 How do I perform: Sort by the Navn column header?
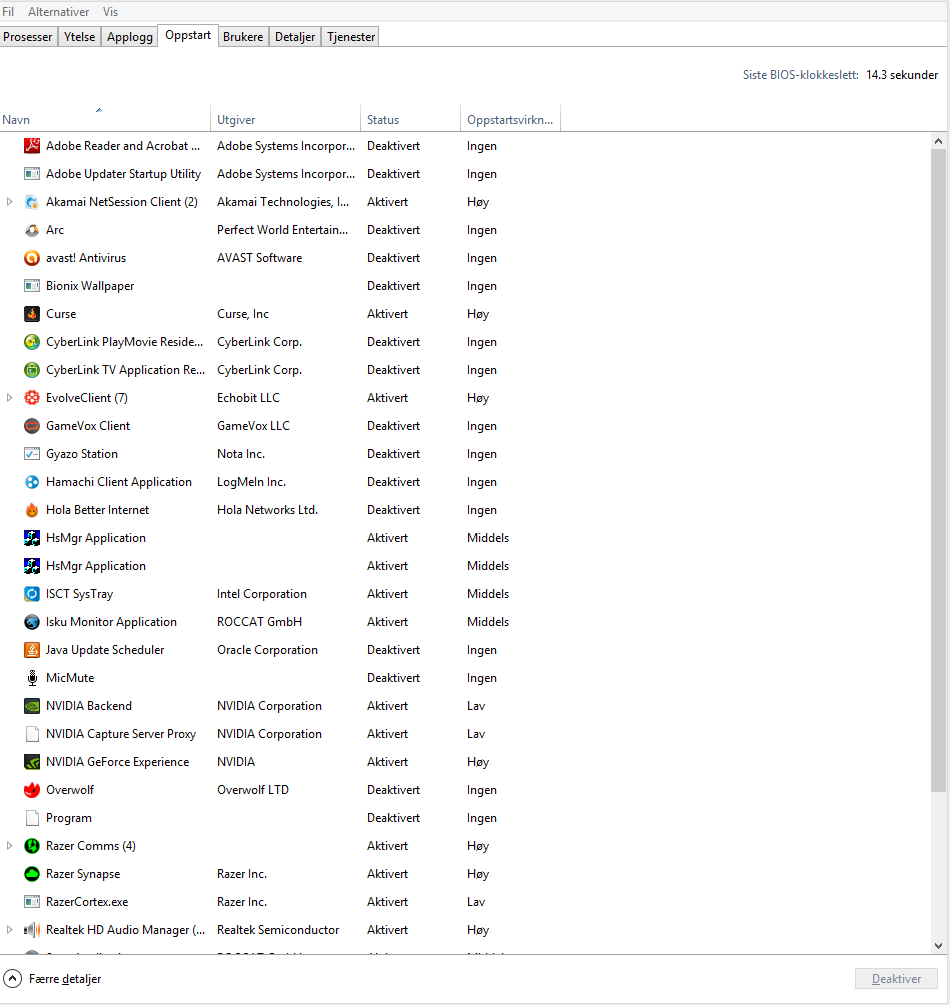click(x=105, y=119)
